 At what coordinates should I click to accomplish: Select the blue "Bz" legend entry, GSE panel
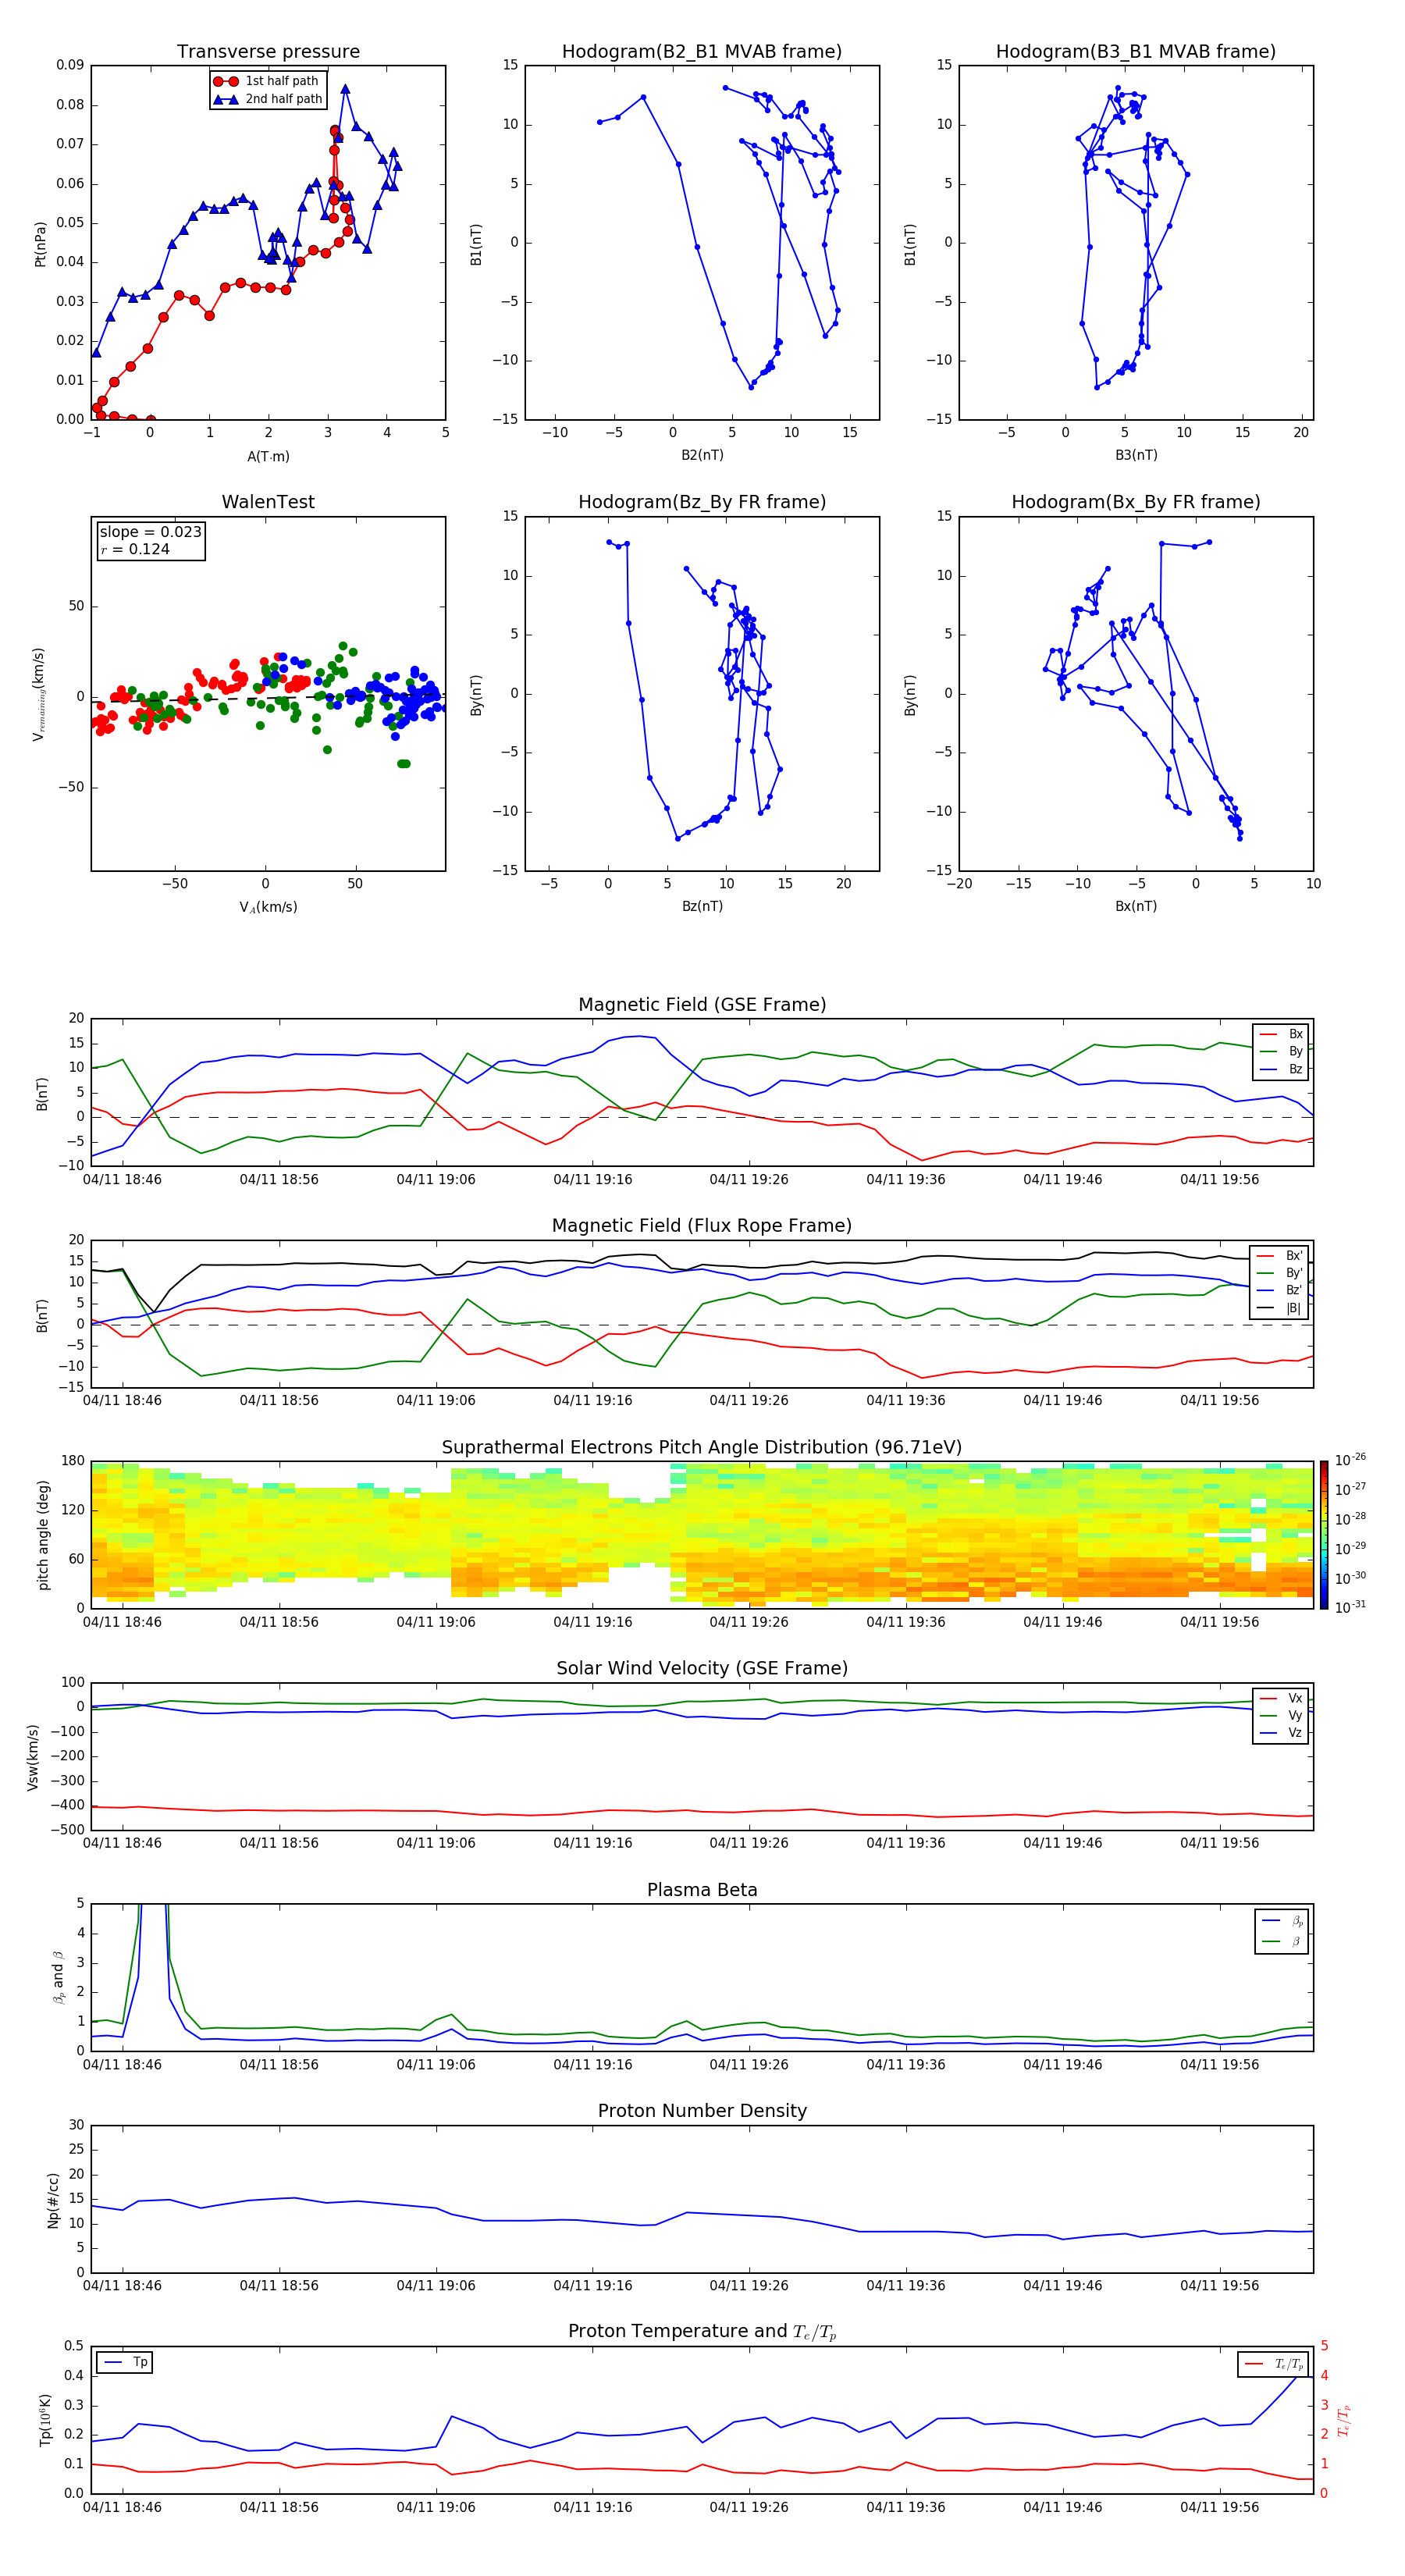click(x=1281, y=1069)
